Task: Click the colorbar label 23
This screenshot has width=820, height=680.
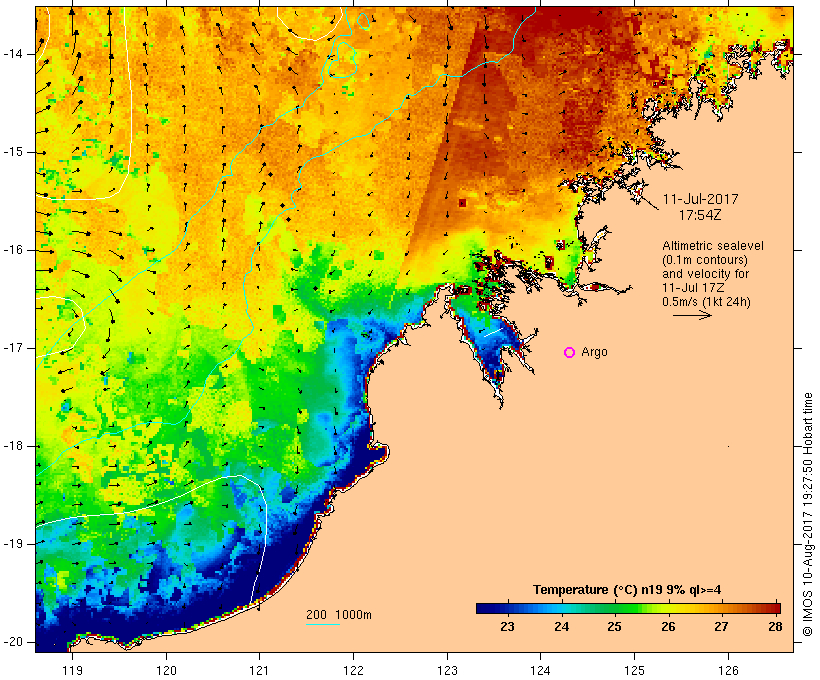Action: click(x=507, y=627)
